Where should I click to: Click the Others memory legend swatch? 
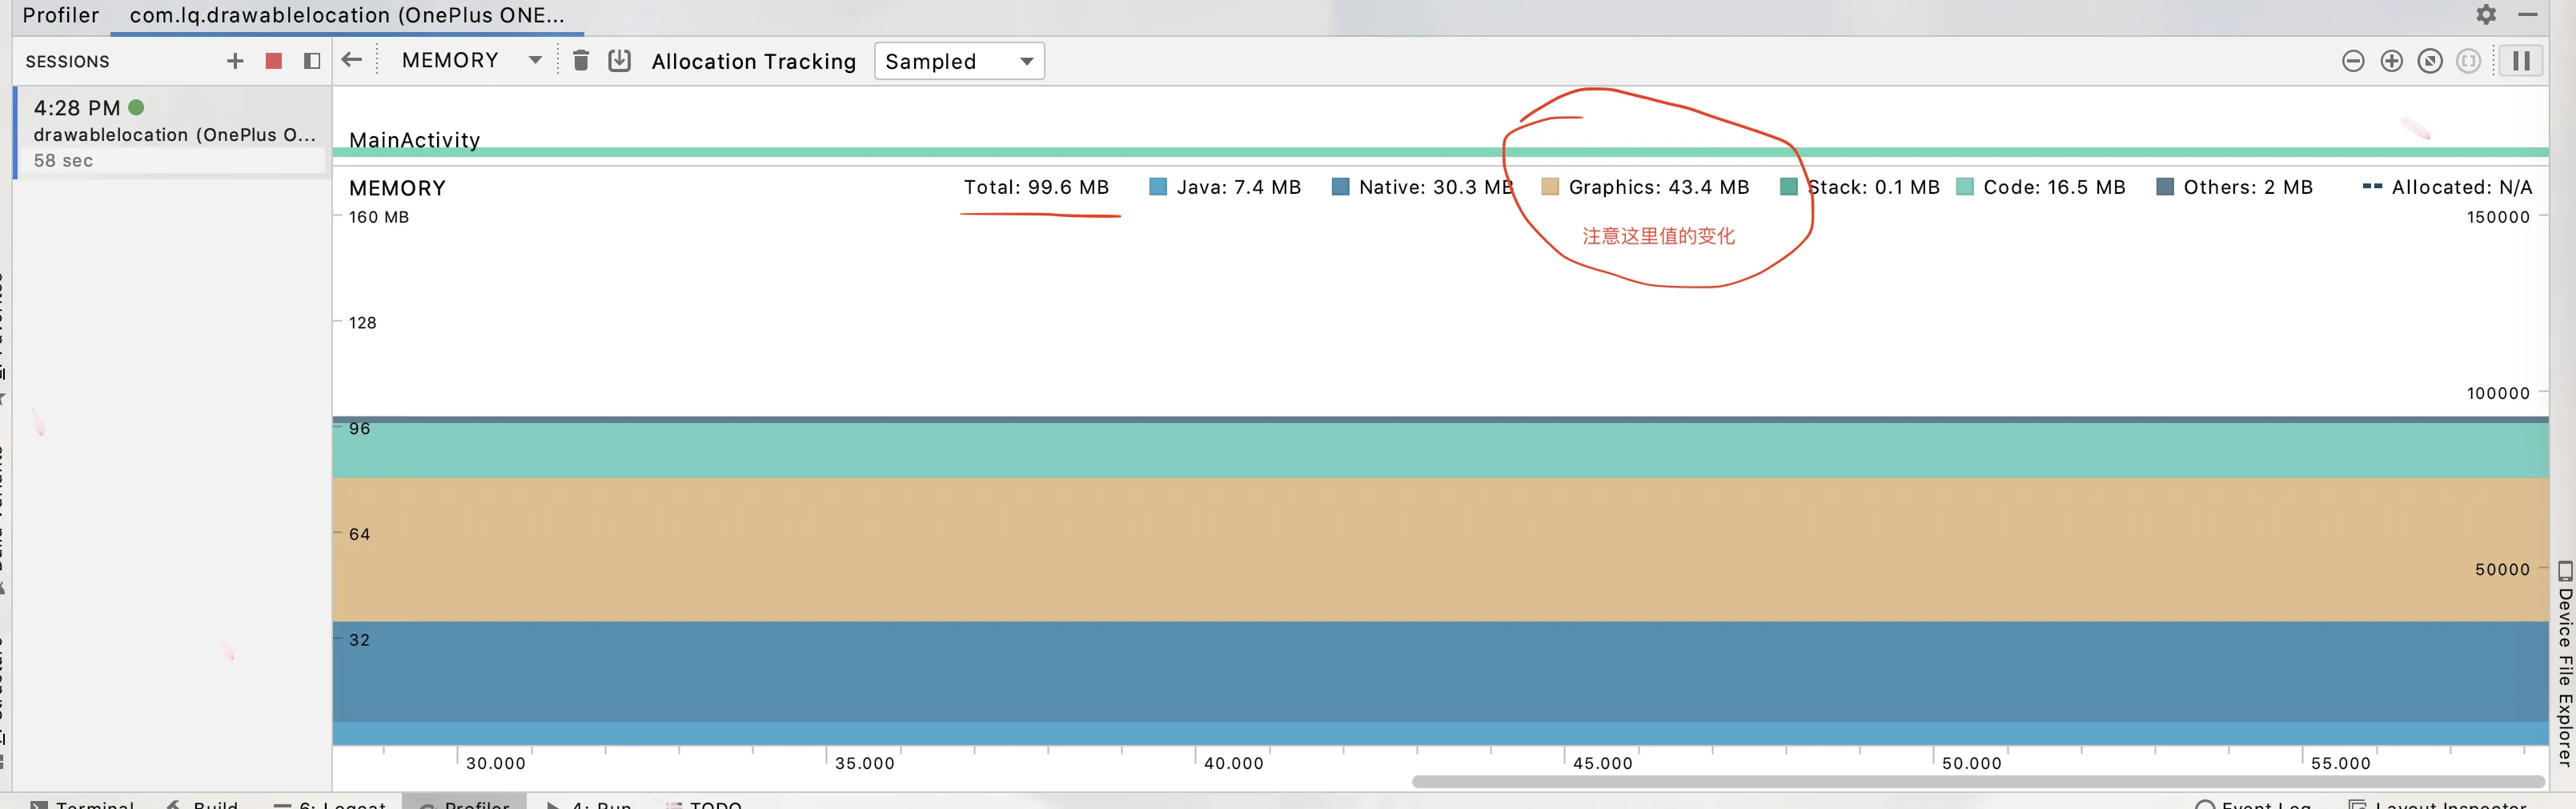[x=2165, y=187]
